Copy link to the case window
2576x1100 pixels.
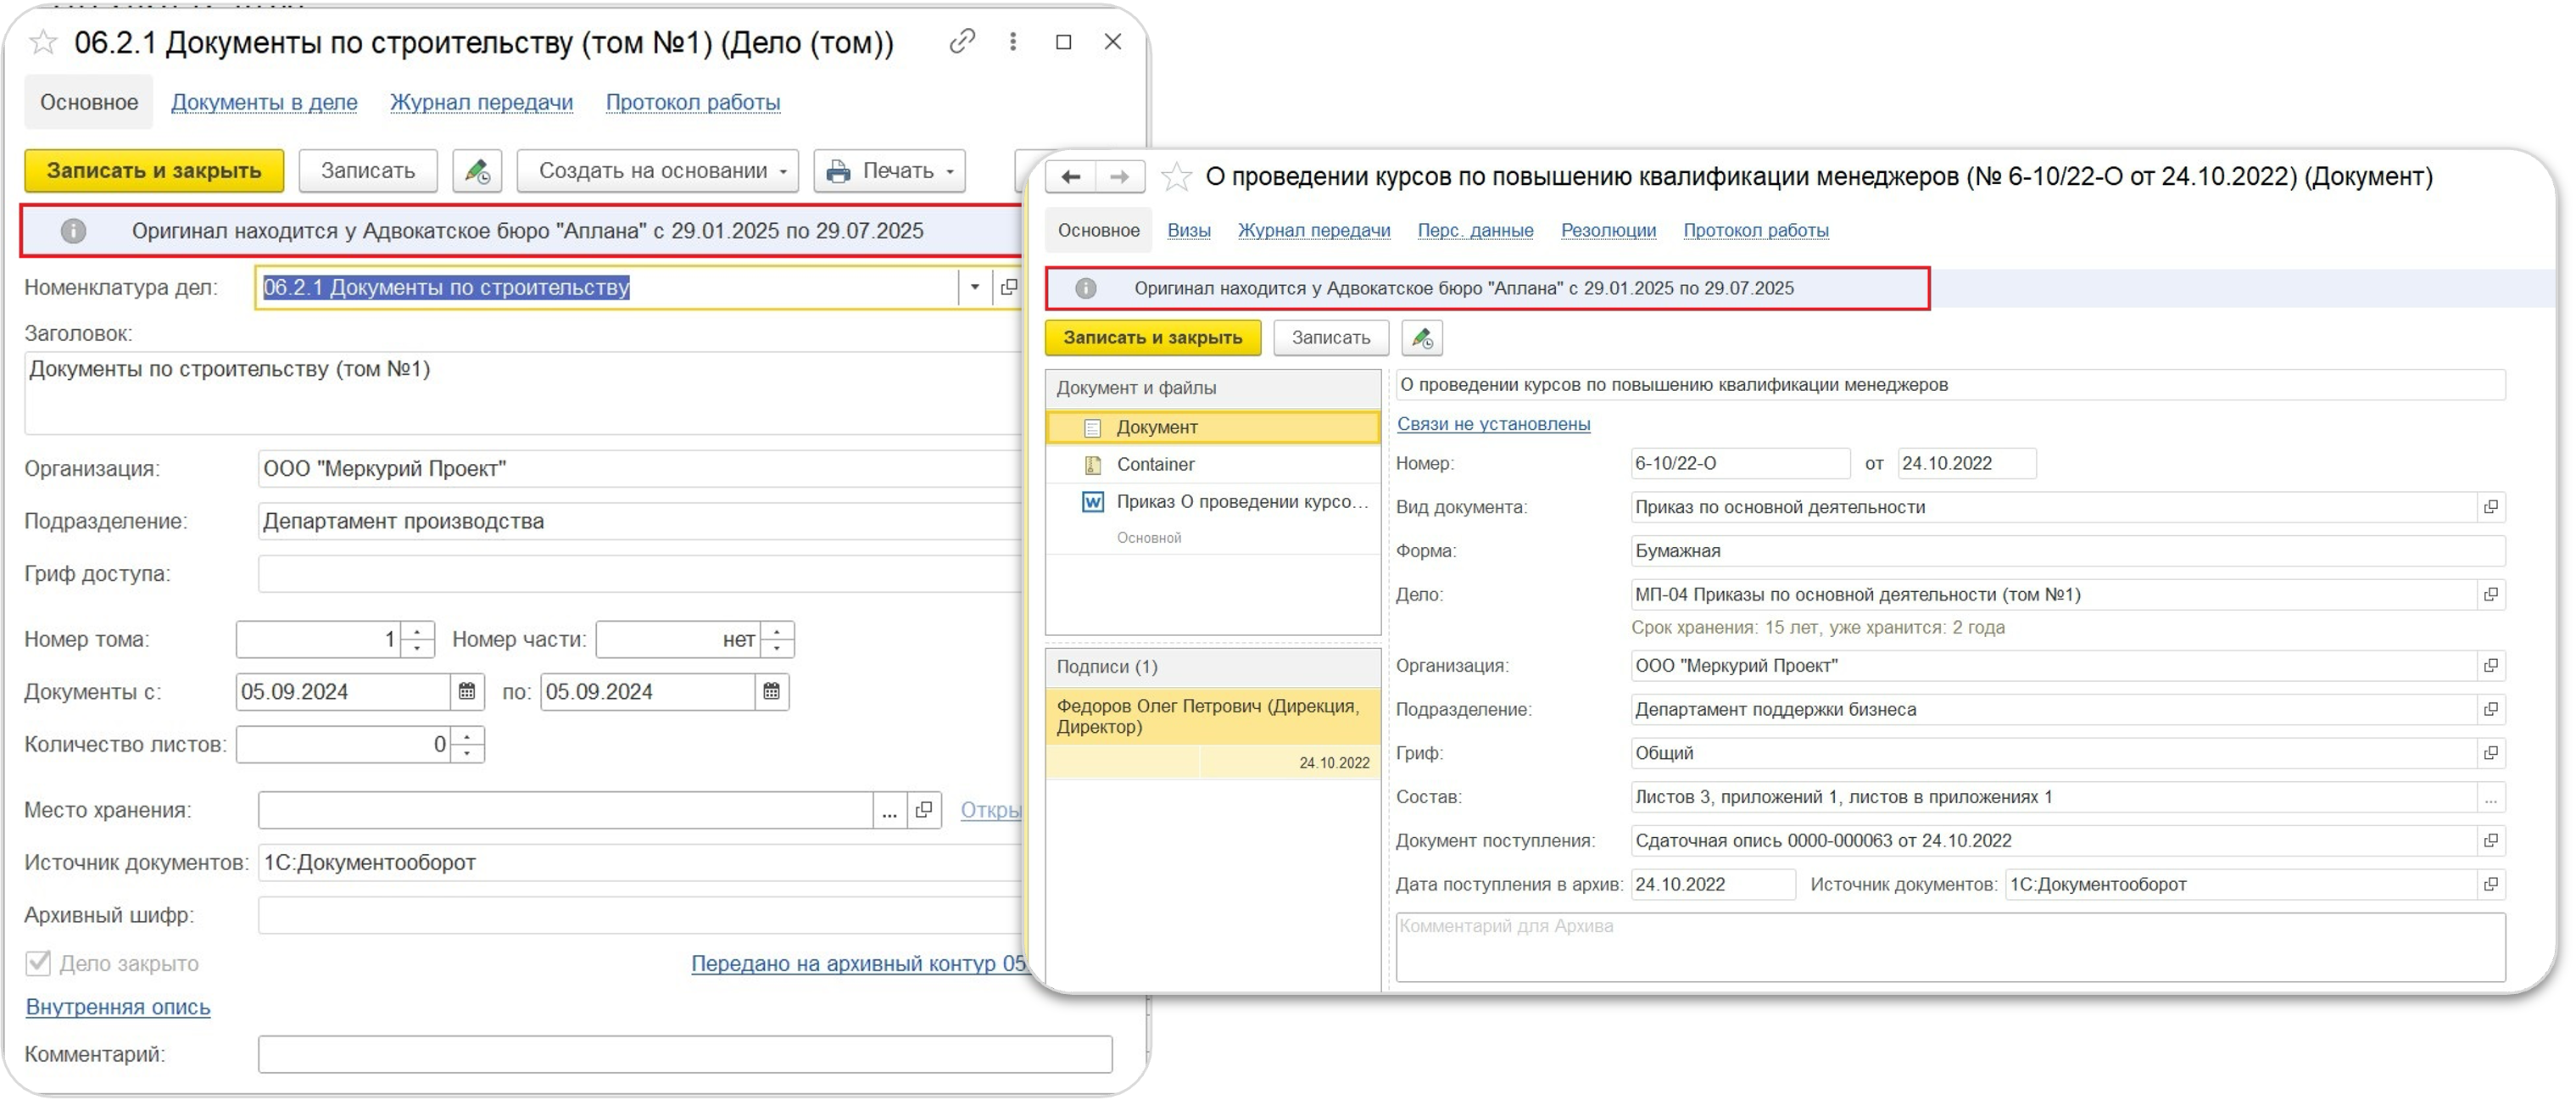point(962,41)
